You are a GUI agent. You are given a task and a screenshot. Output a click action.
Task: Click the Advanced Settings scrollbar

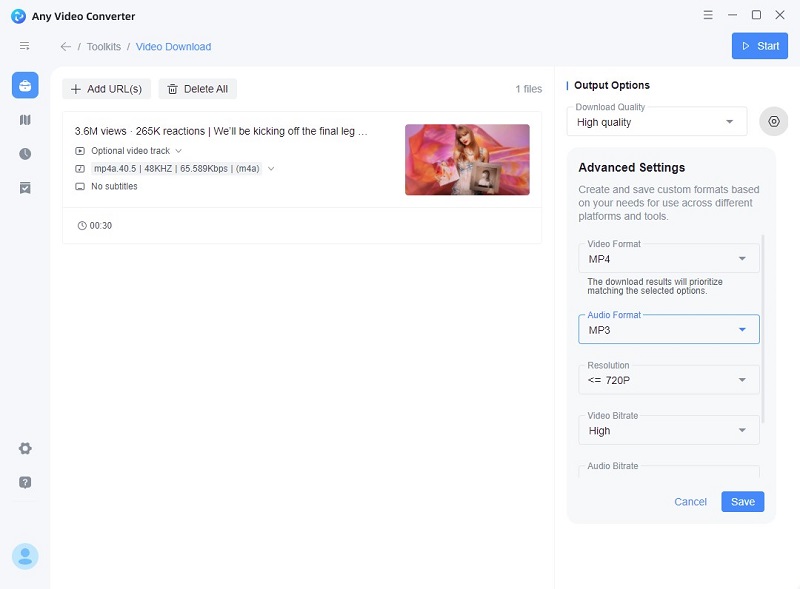click(763, 329)
